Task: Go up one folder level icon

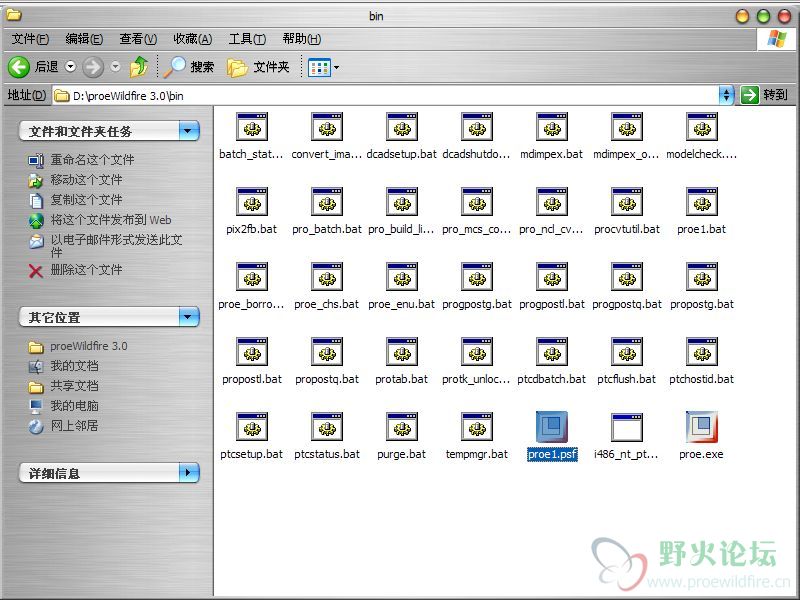Action: pos(139,67)
